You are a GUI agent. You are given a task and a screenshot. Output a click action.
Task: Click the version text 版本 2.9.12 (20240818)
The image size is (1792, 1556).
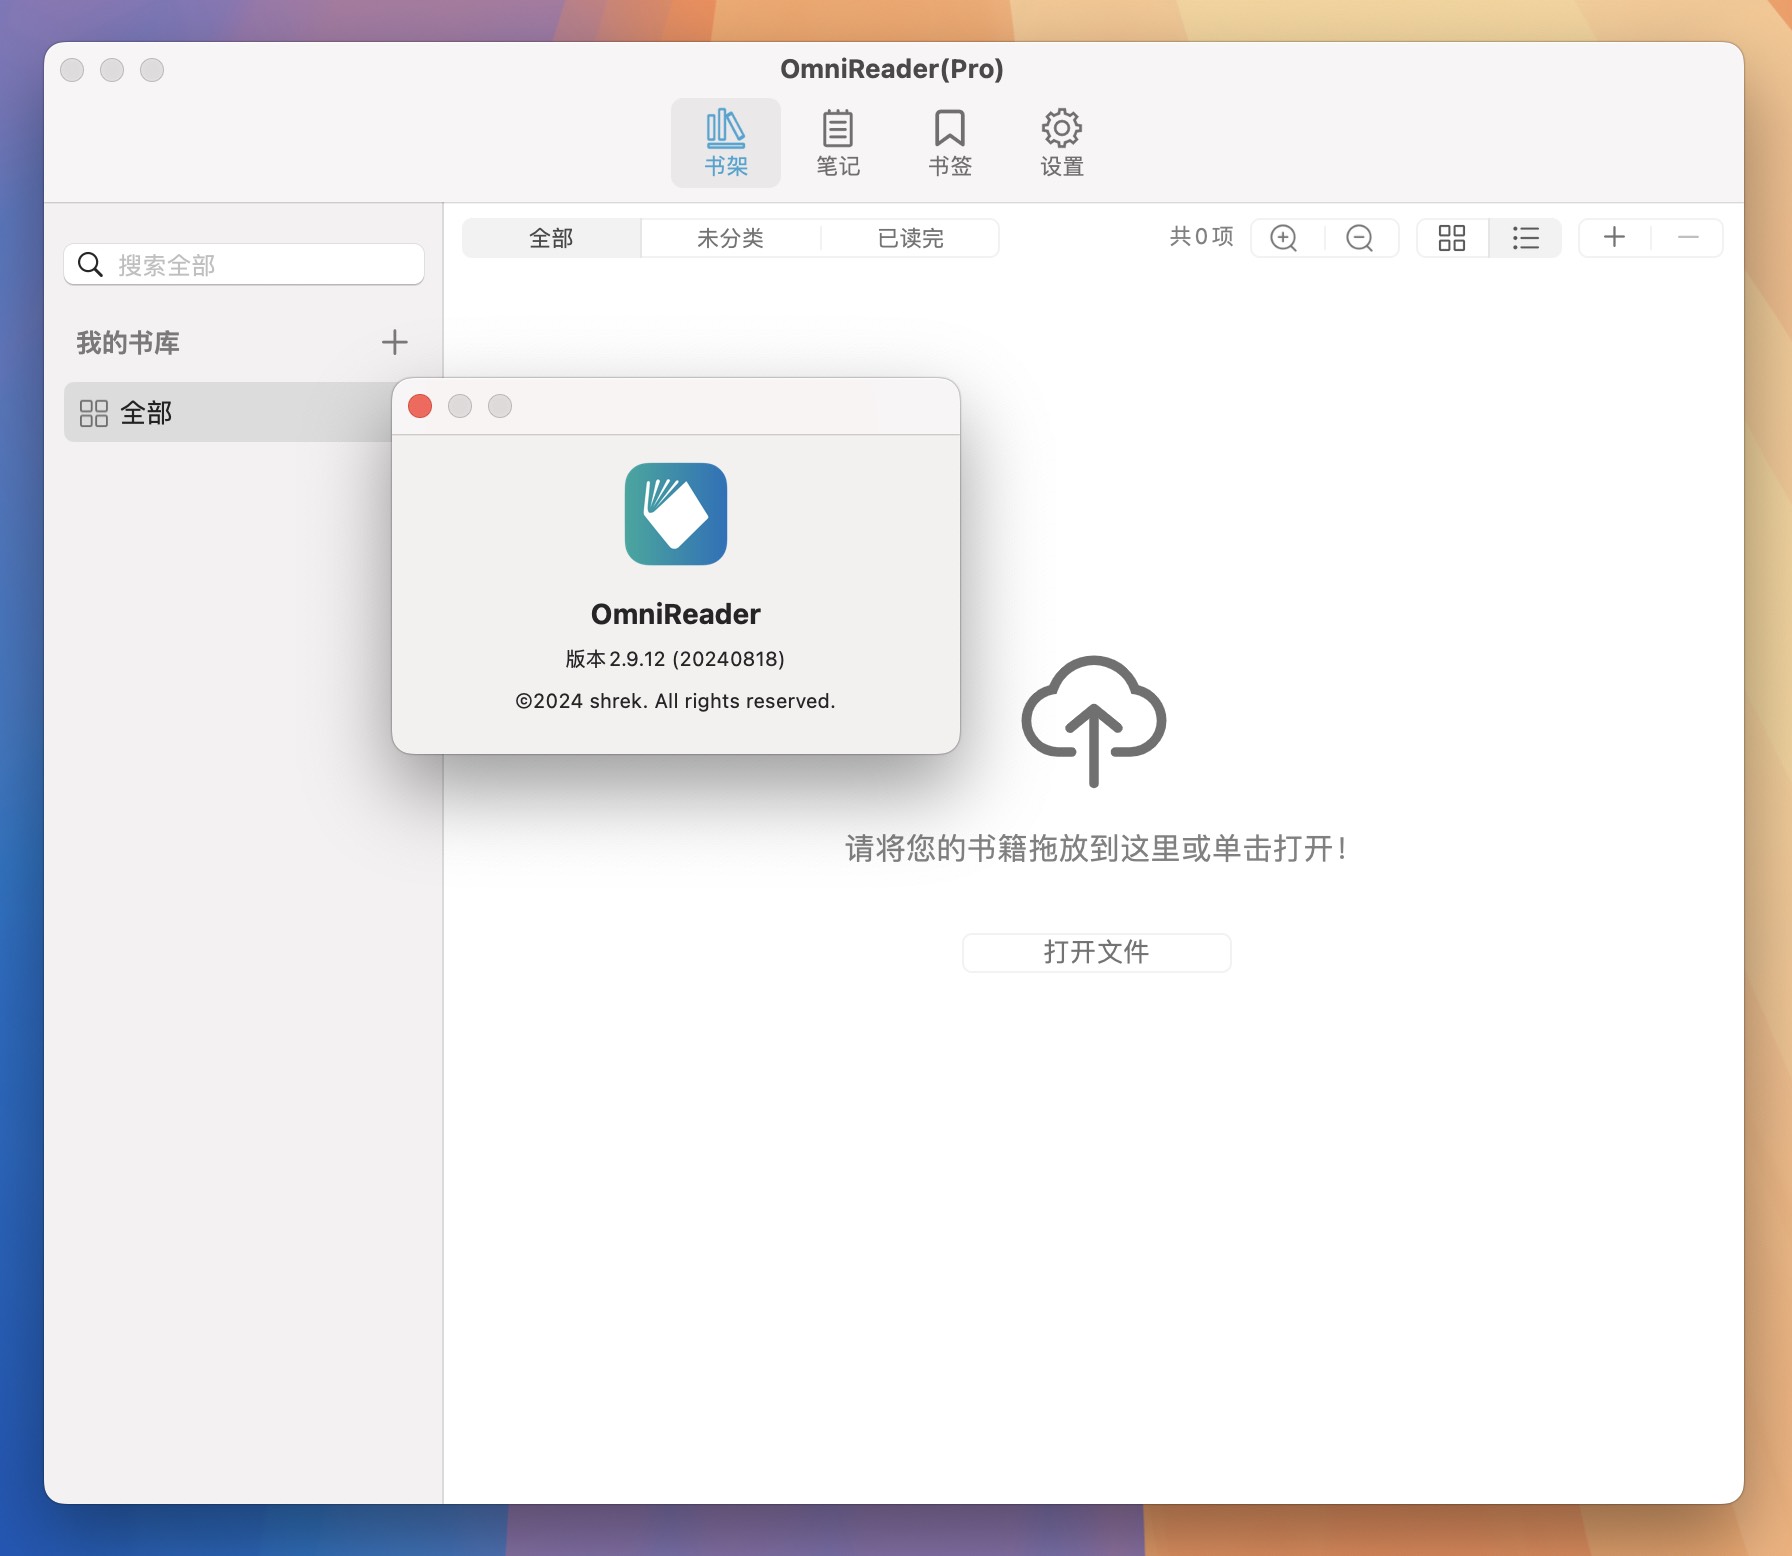675,659
